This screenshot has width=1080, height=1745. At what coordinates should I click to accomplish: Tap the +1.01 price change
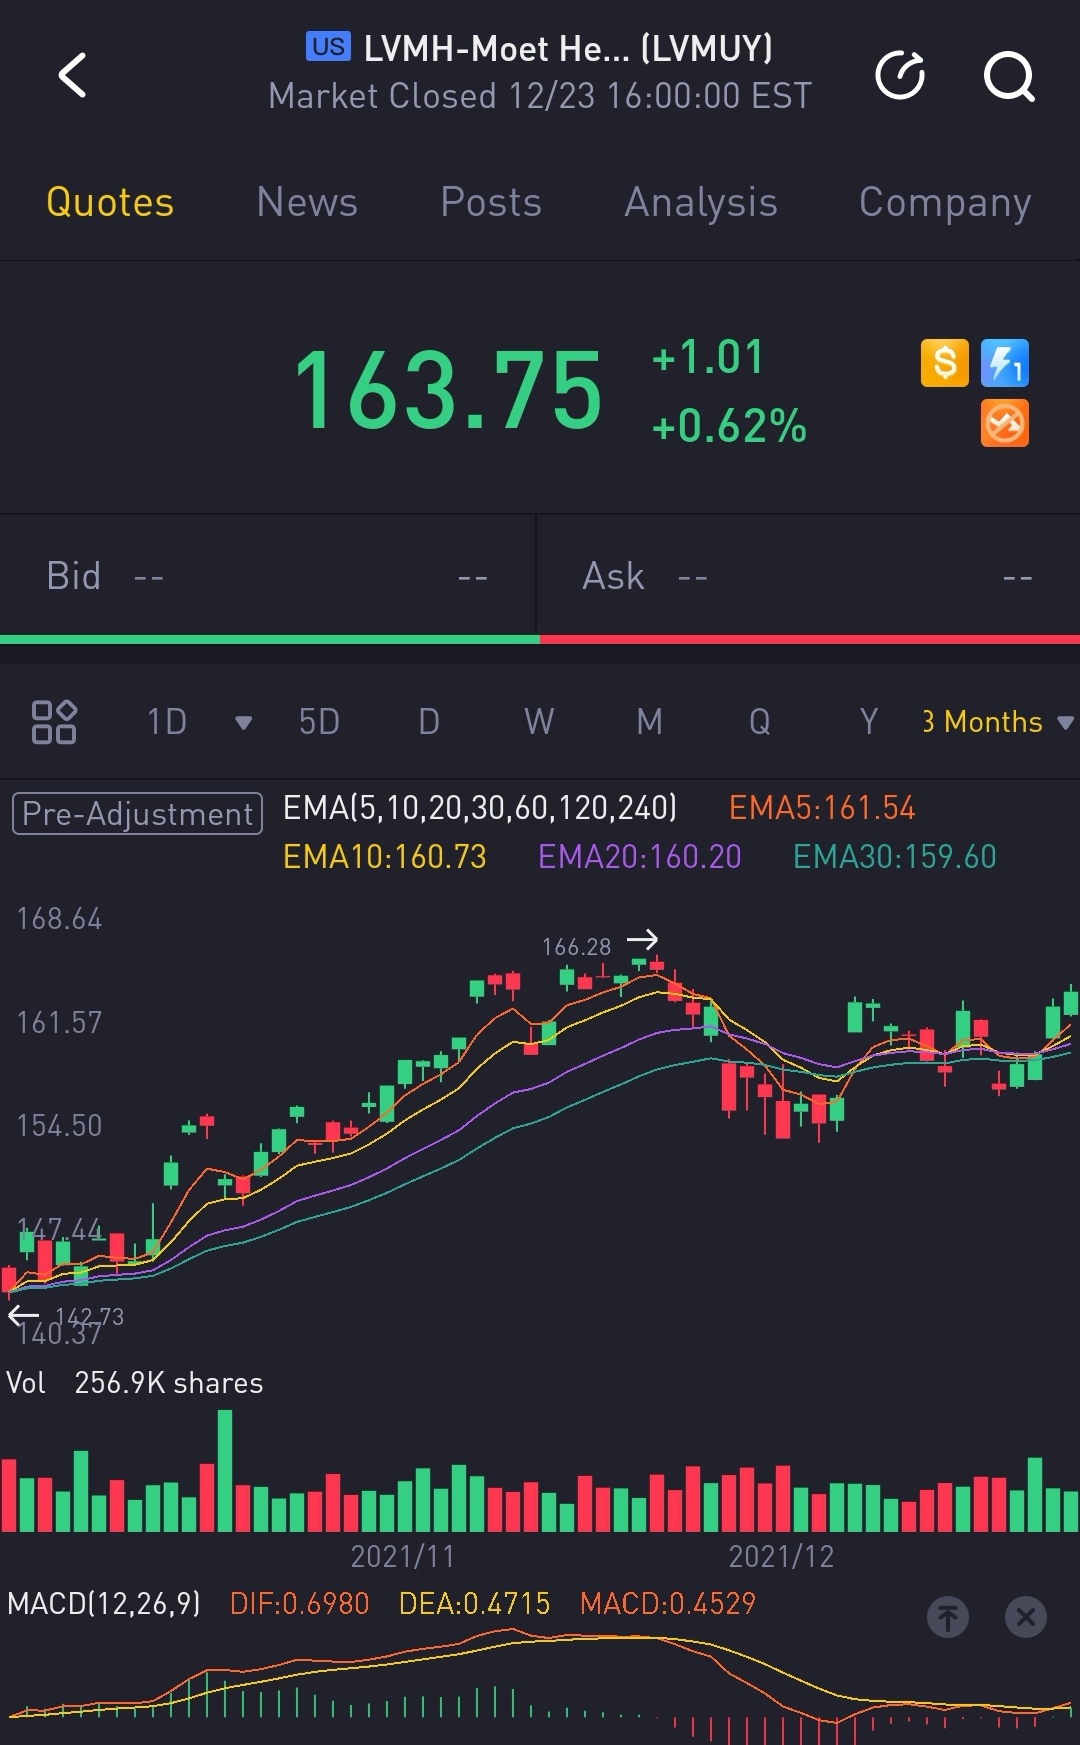708,357
